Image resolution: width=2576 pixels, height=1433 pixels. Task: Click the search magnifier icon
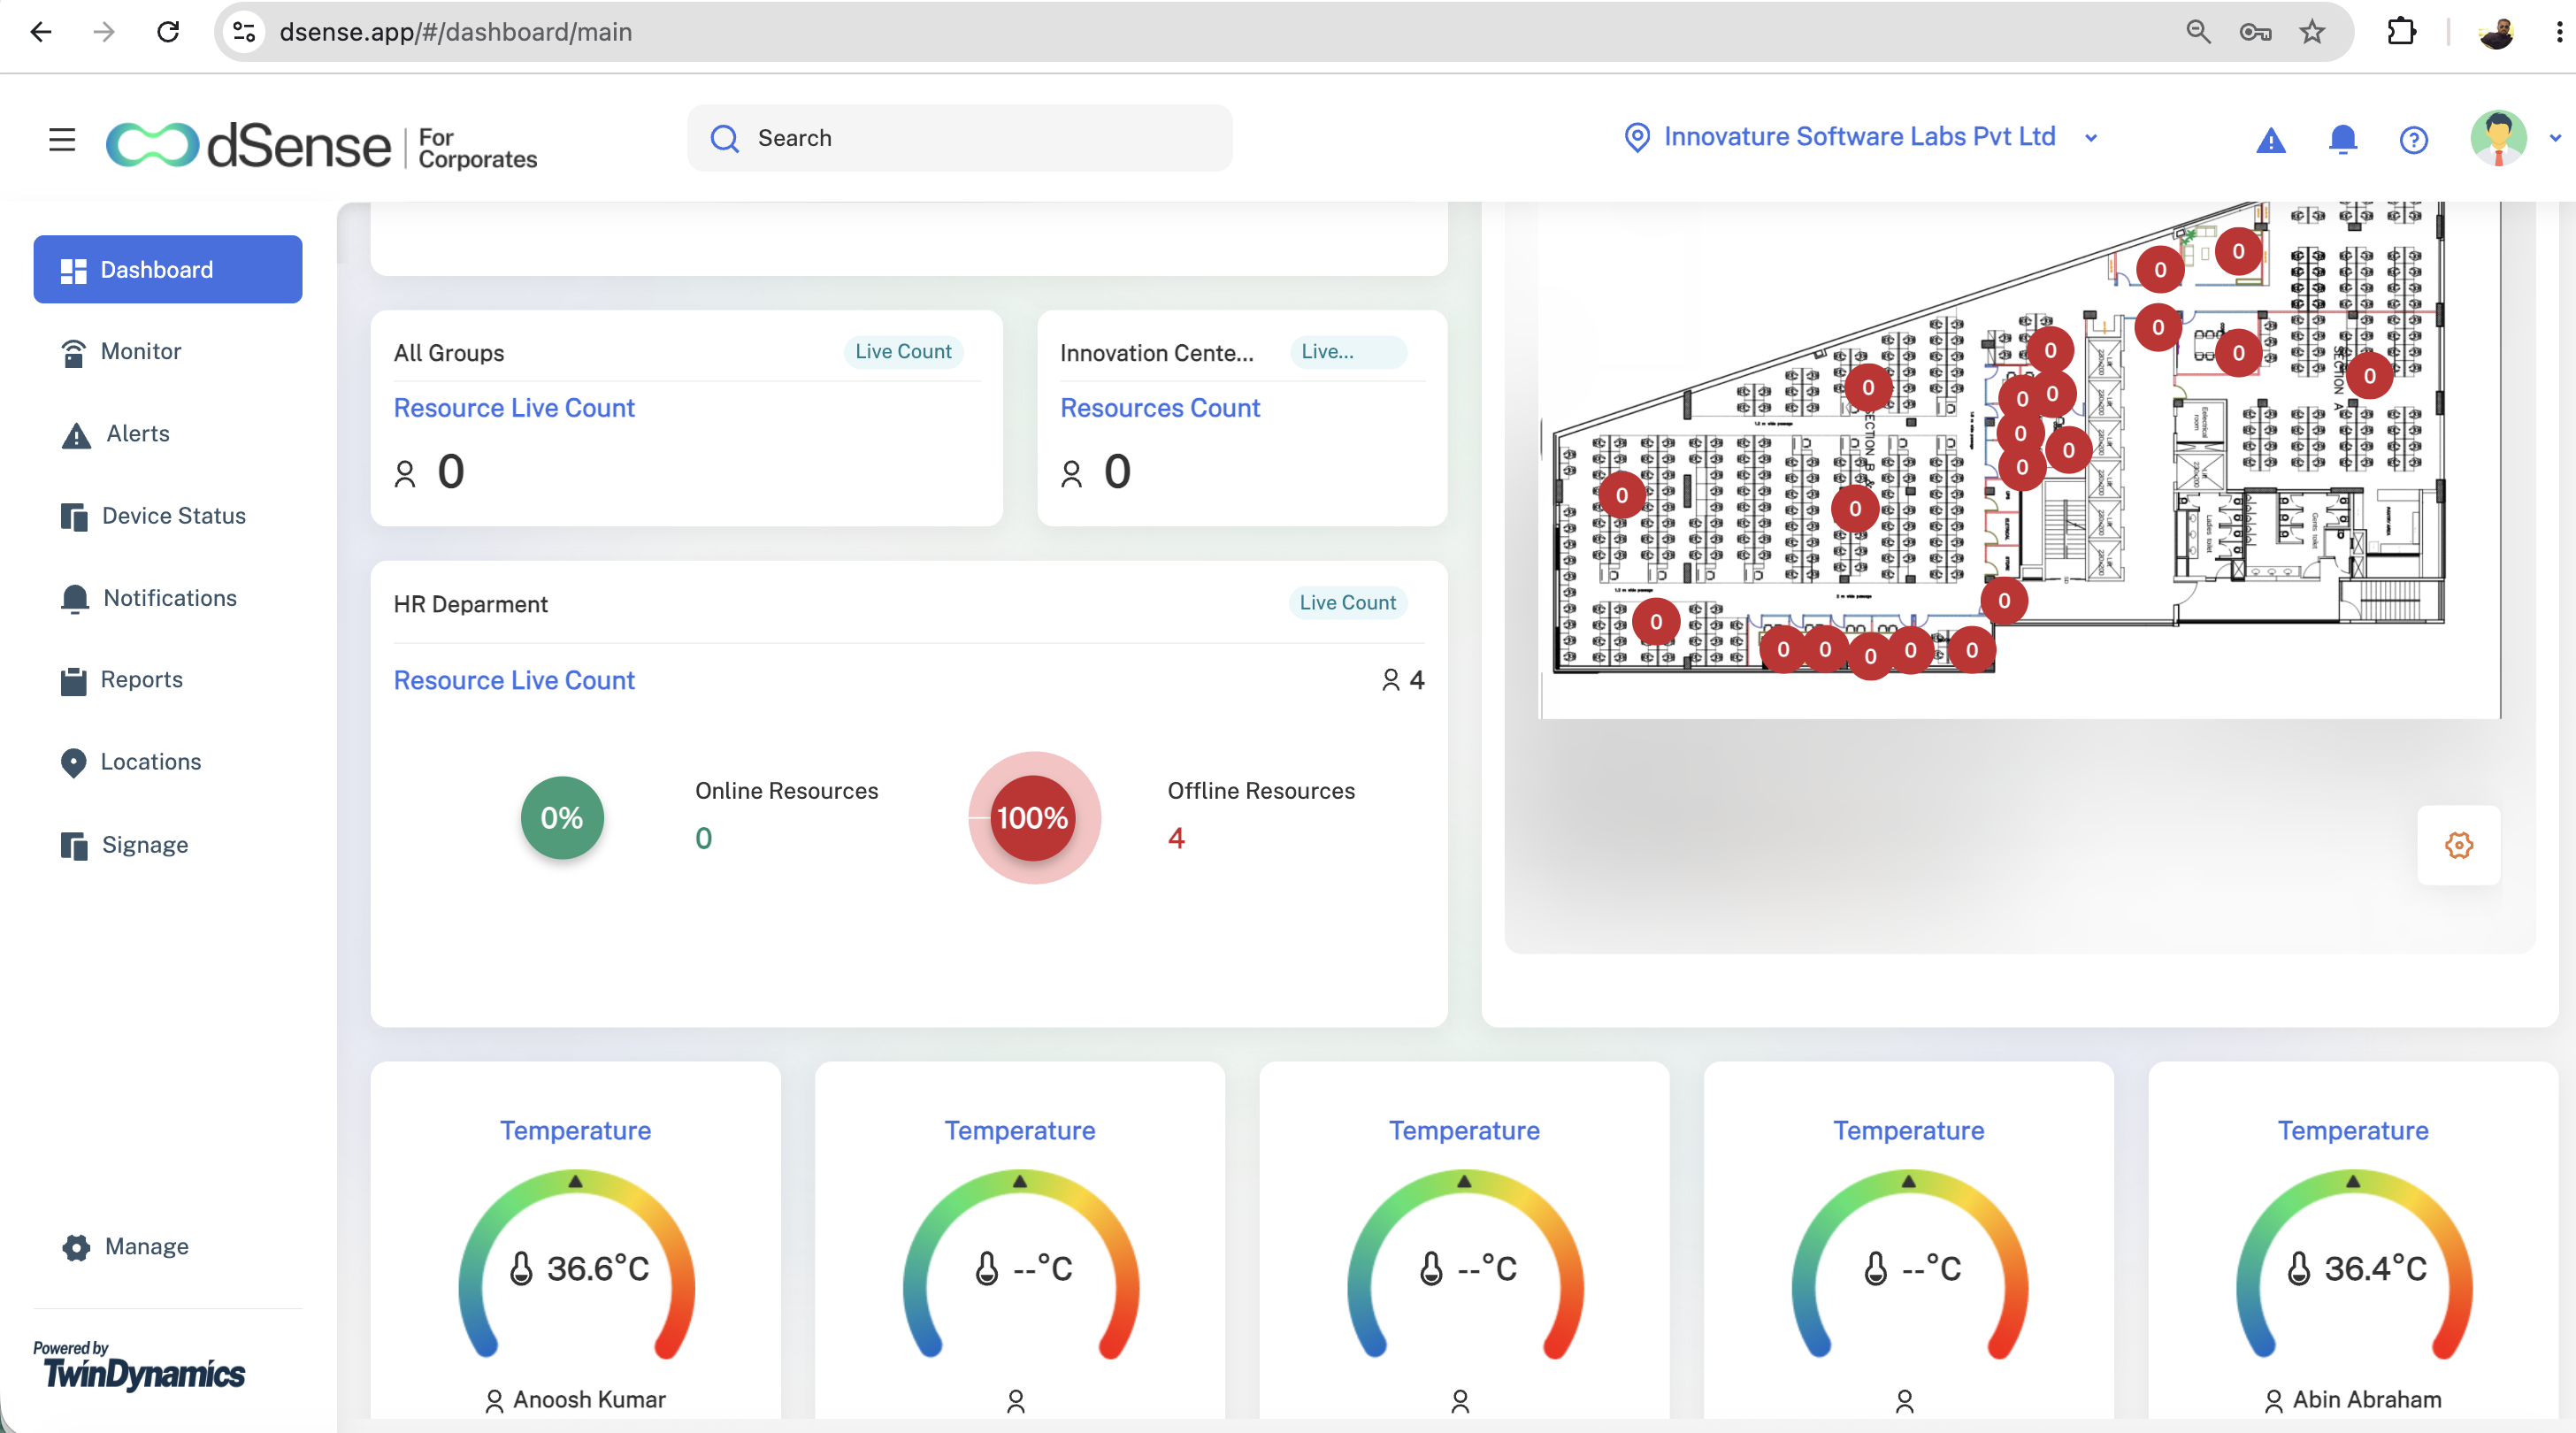[725, 138]
